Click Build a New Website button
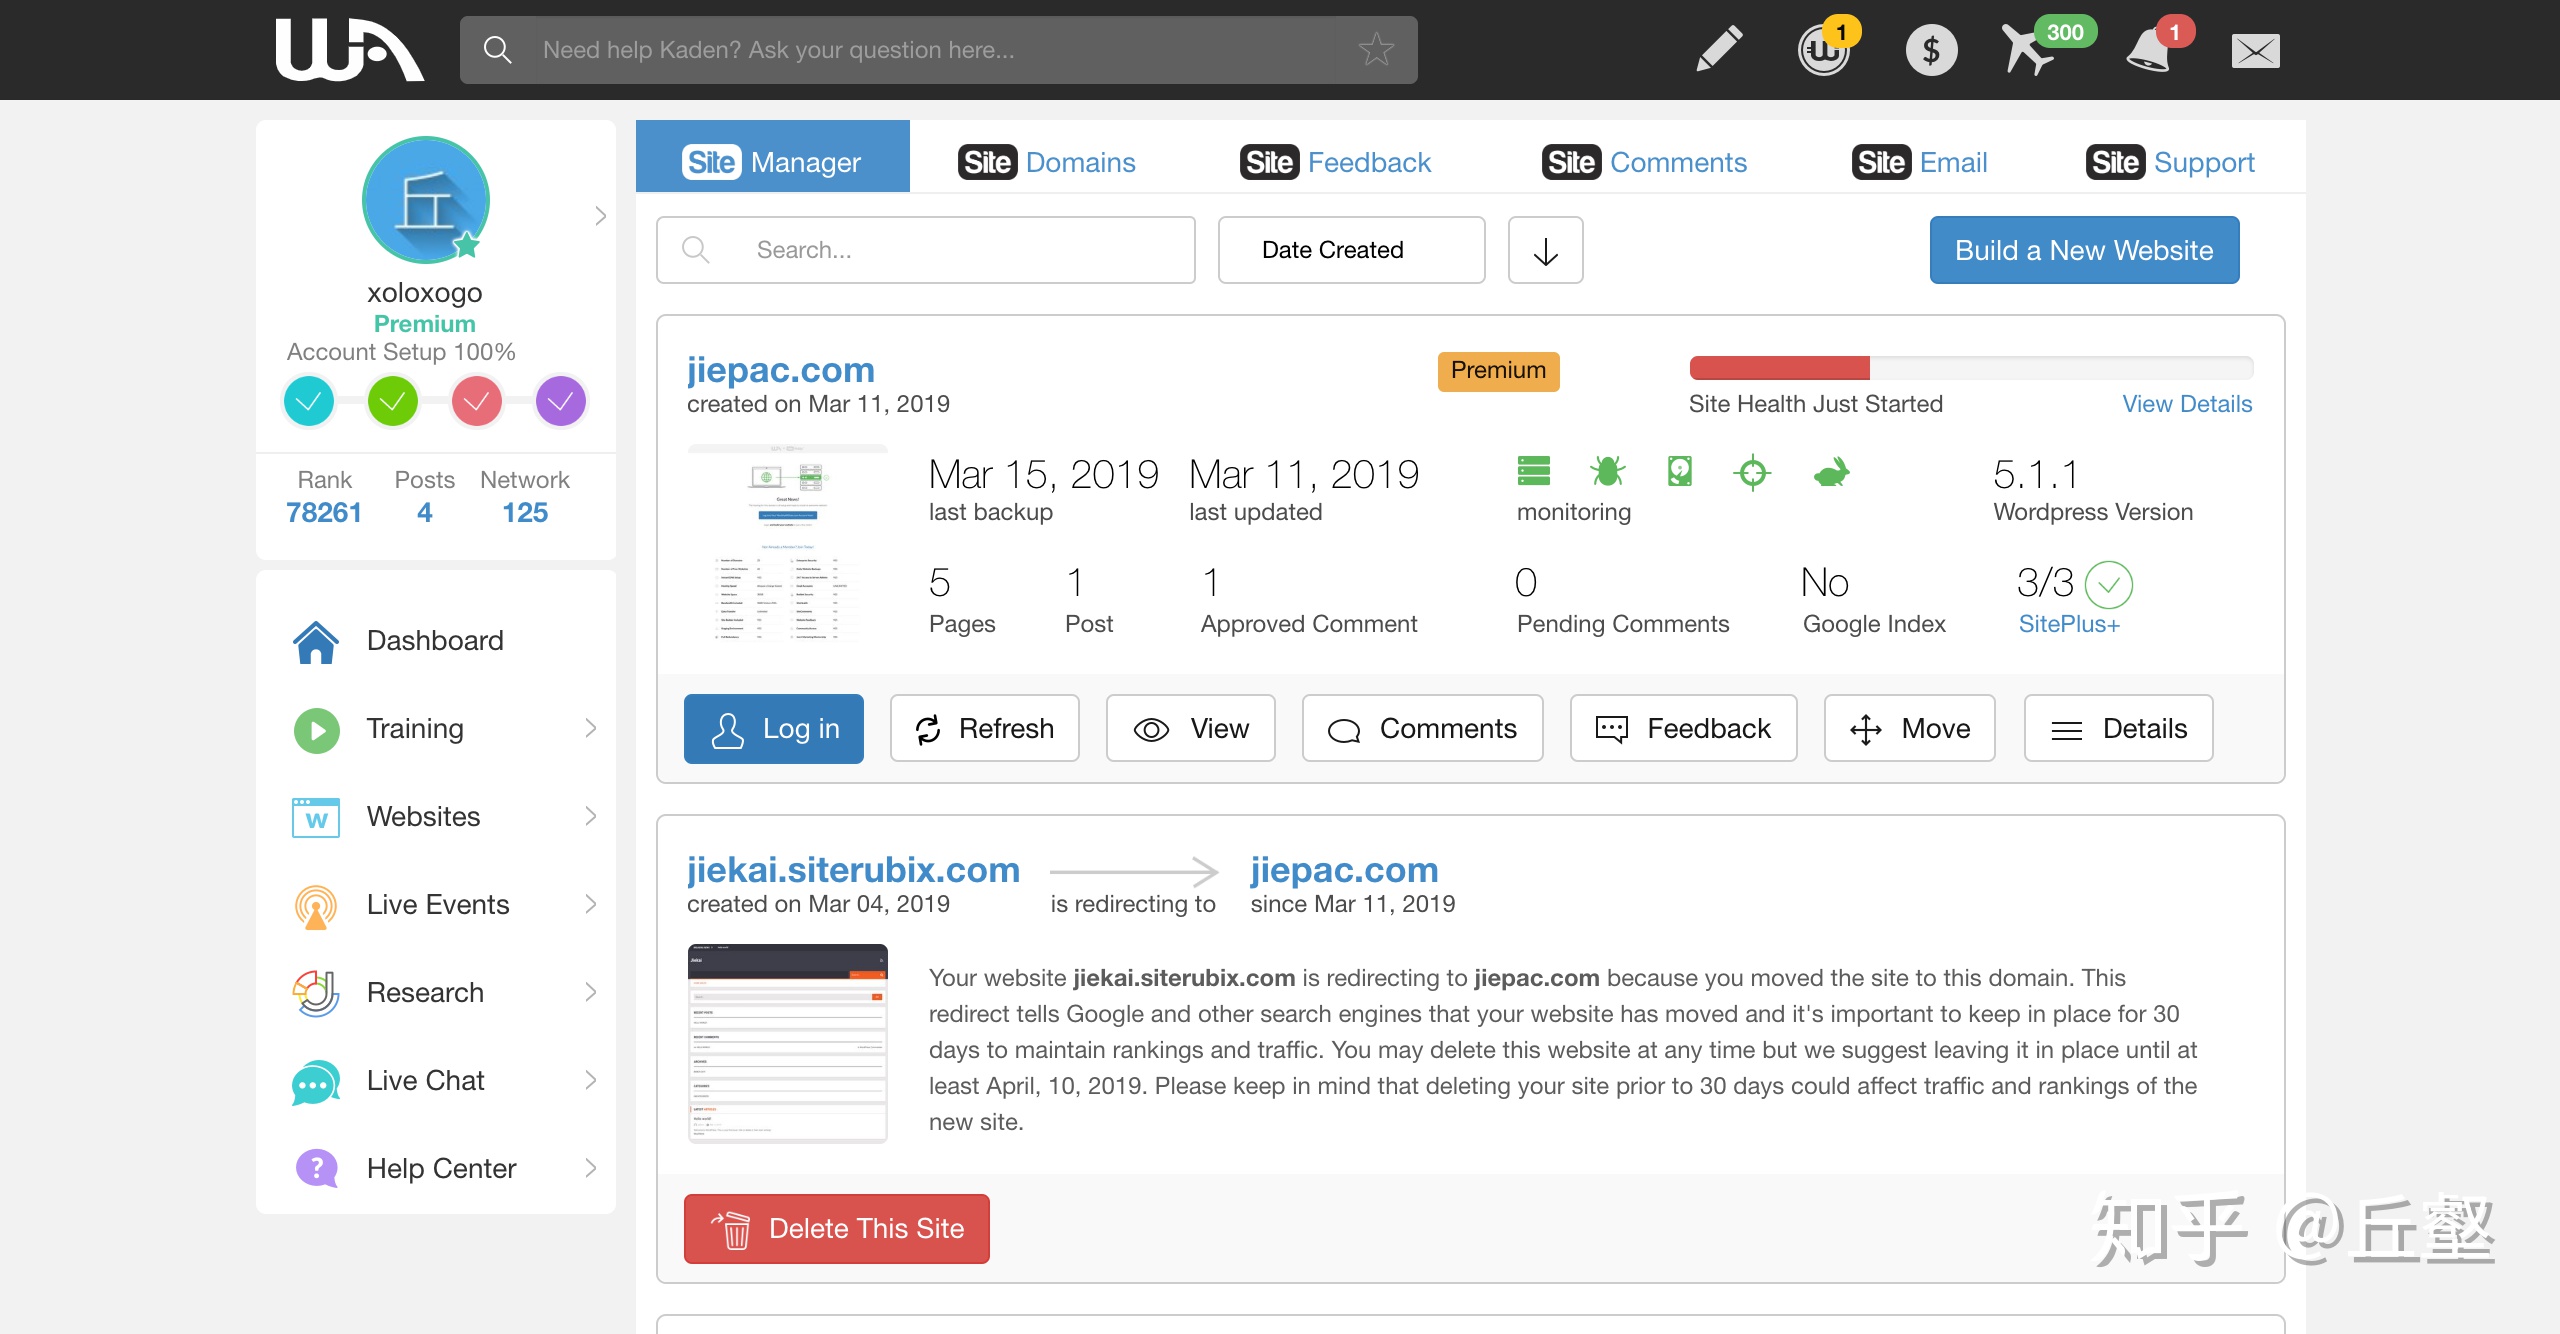 coord(2084,250)
